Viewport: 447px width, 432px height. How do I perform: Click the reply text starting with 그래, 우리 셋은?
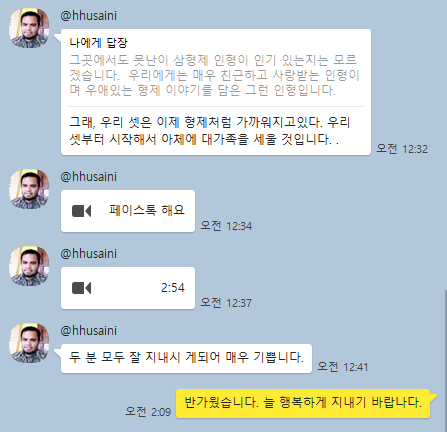[x=210, y=131]
